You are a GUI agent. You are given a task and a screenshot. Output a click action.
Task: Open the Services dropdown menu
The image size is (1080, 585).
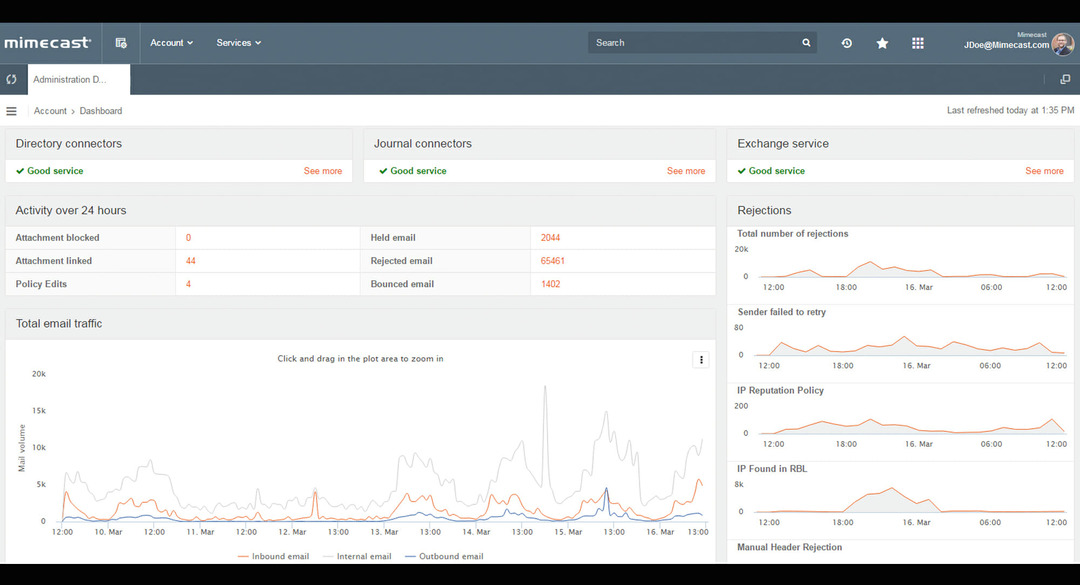237,43
